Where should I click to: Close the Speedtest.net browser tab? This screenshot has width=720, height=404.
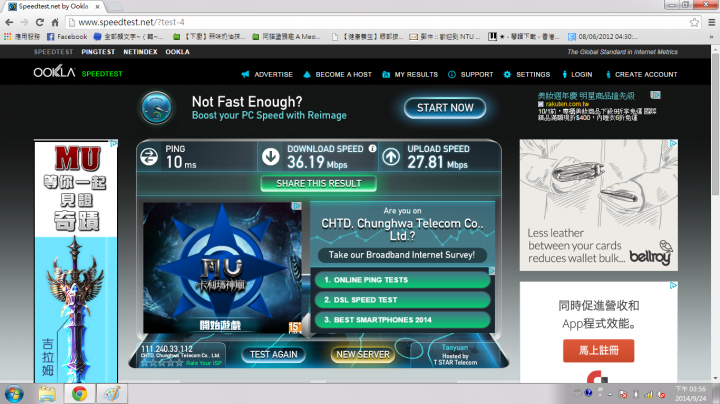pos(97,6)
